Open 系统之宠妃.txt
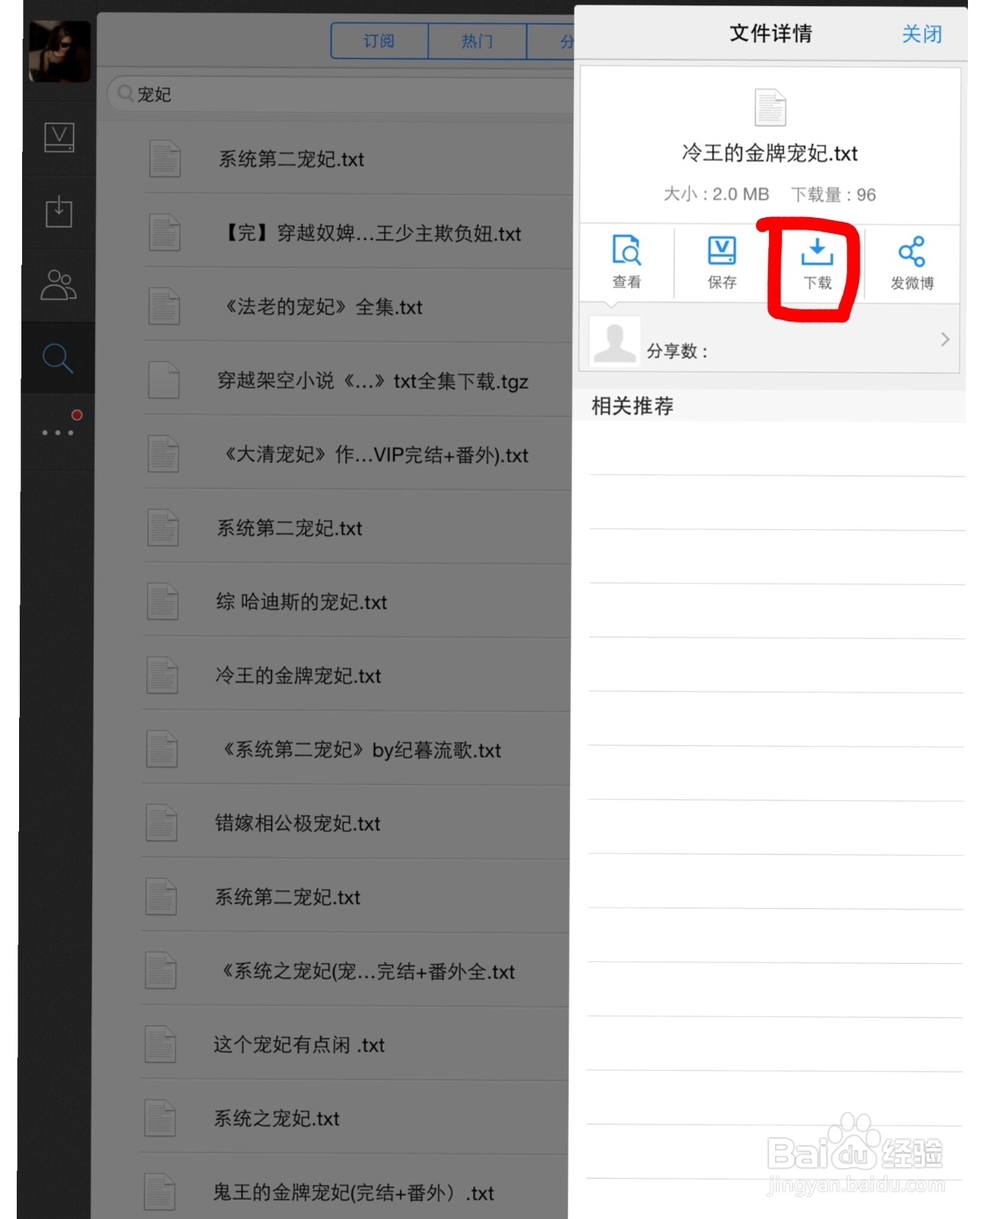The width and height of the screenshot is (1000, 1219). tap(355, 1119)
